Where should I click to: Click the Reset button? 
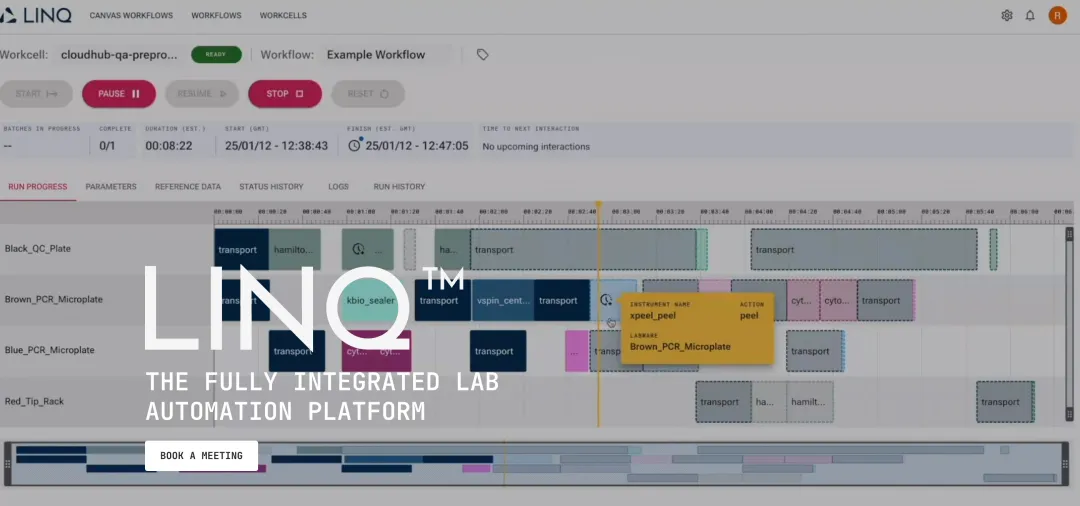pos(368,94)
